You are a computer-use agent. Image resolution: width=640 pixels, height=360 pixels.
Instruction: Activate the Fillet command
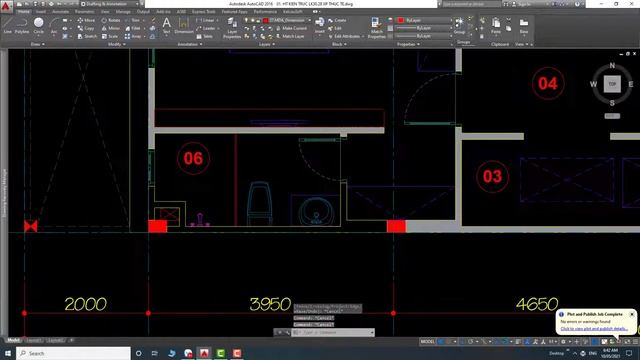(133, 28)
